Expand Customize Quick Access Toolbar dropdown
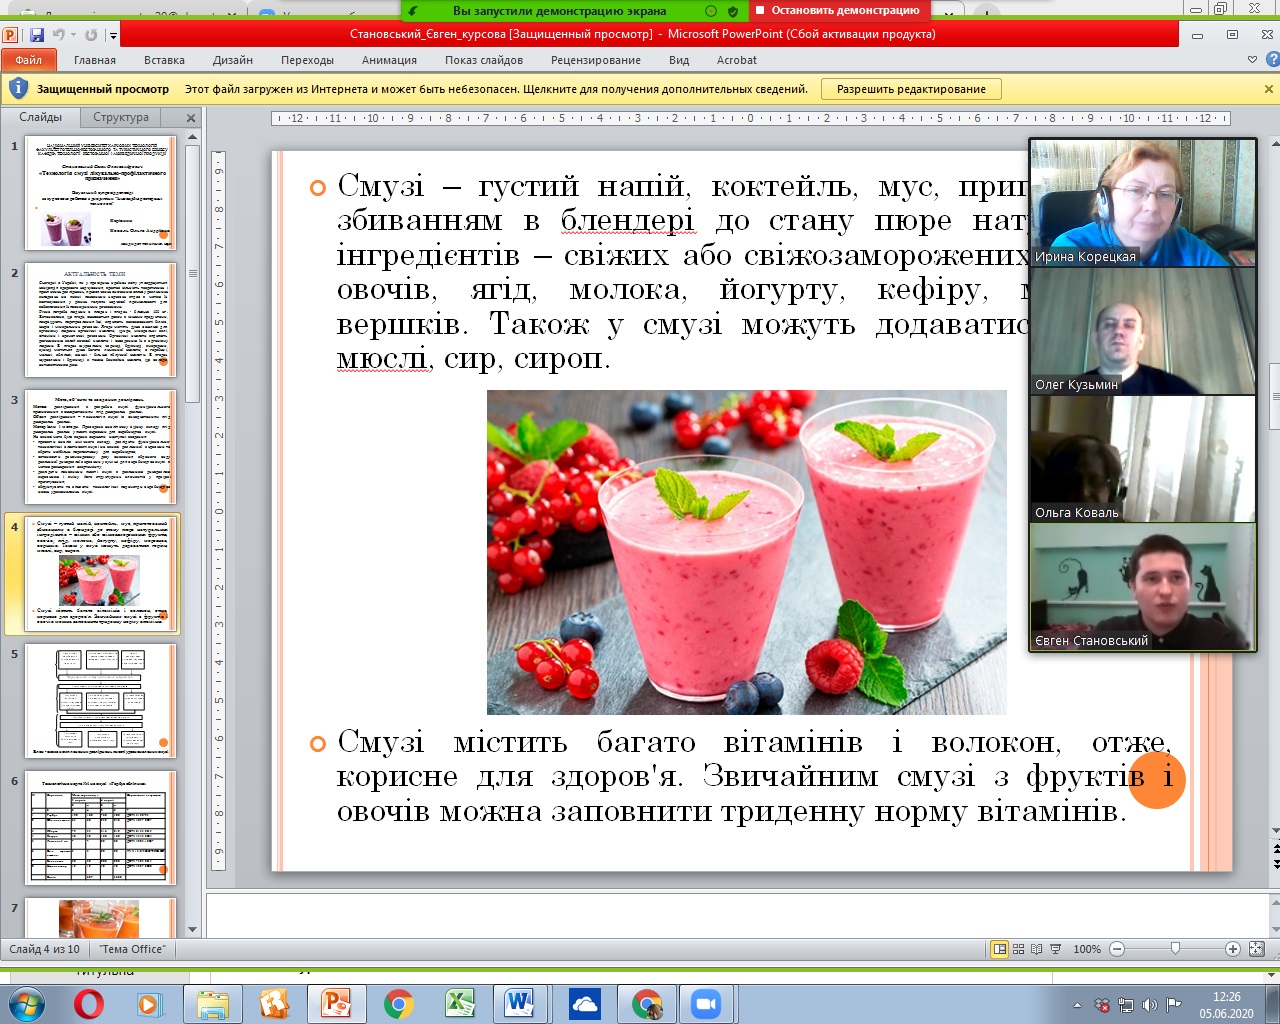 pos(113,36)
